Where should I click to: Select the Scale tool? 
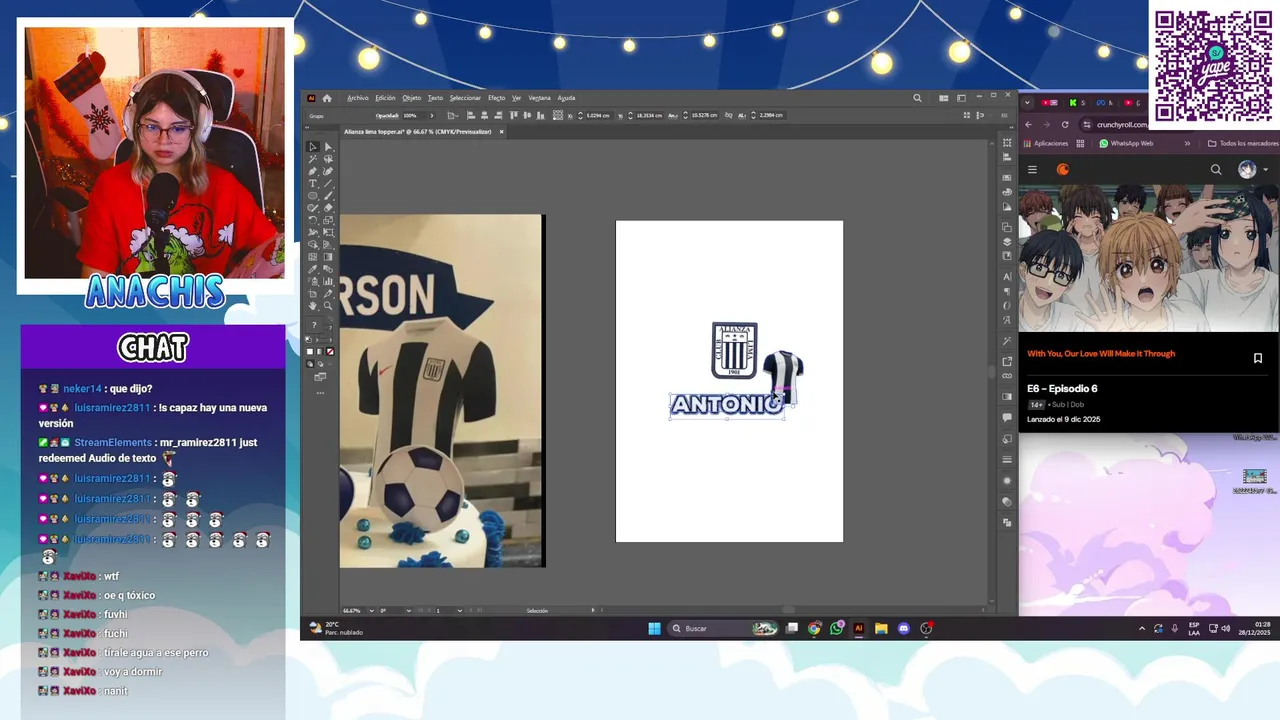point(328,220)
